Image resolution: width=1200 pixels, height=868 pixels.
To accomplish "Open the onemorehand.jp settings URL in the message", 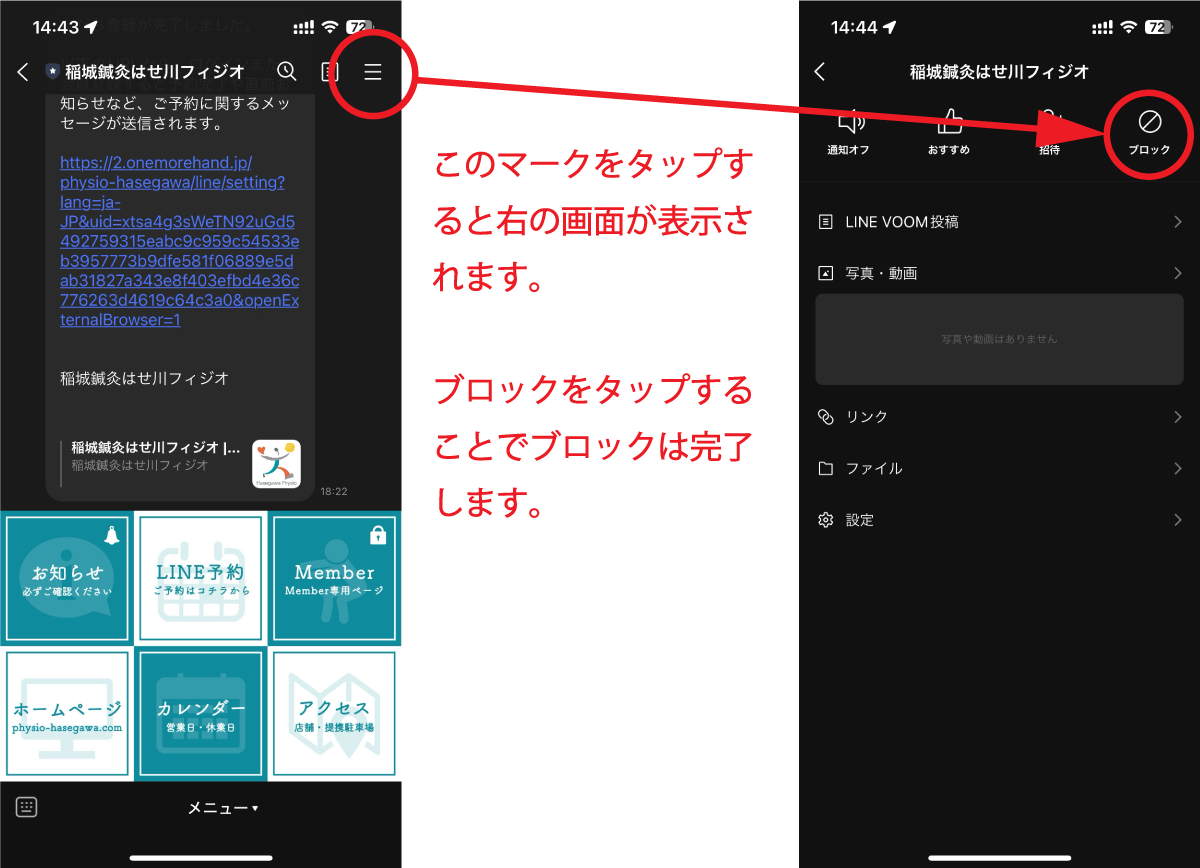I will [180, 241].
